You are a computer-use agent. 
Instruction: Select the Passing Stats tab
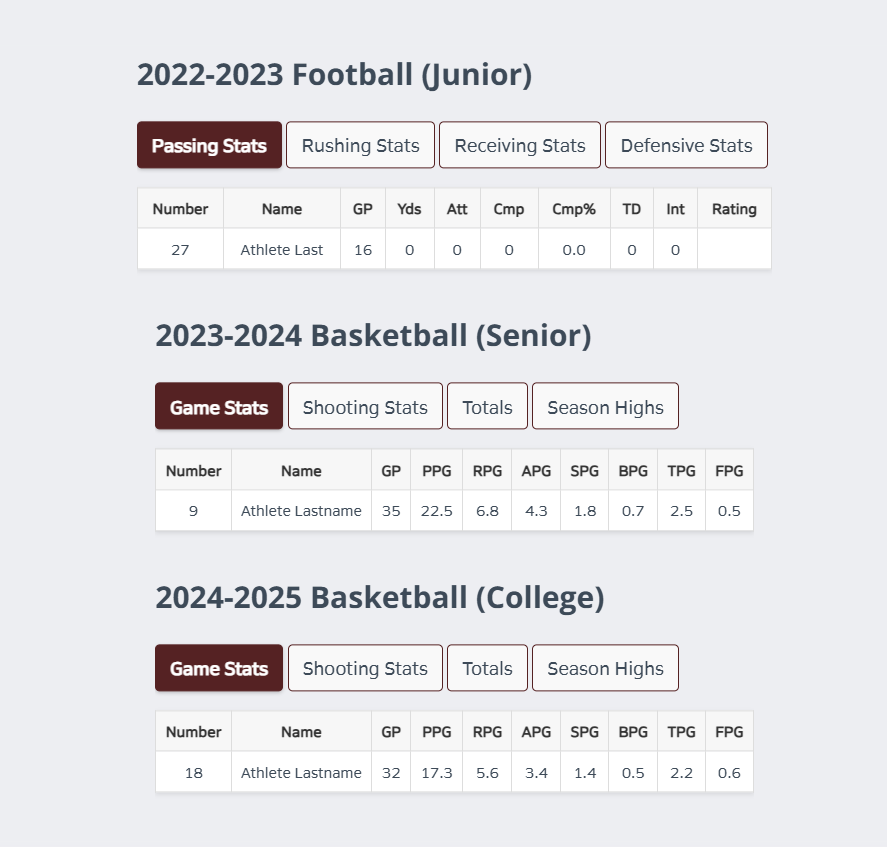point(209,145)
